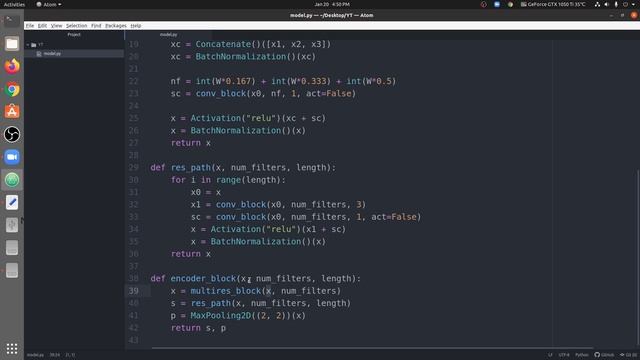
Task: Open the Help menu
Action: click(x=136, y=25)
